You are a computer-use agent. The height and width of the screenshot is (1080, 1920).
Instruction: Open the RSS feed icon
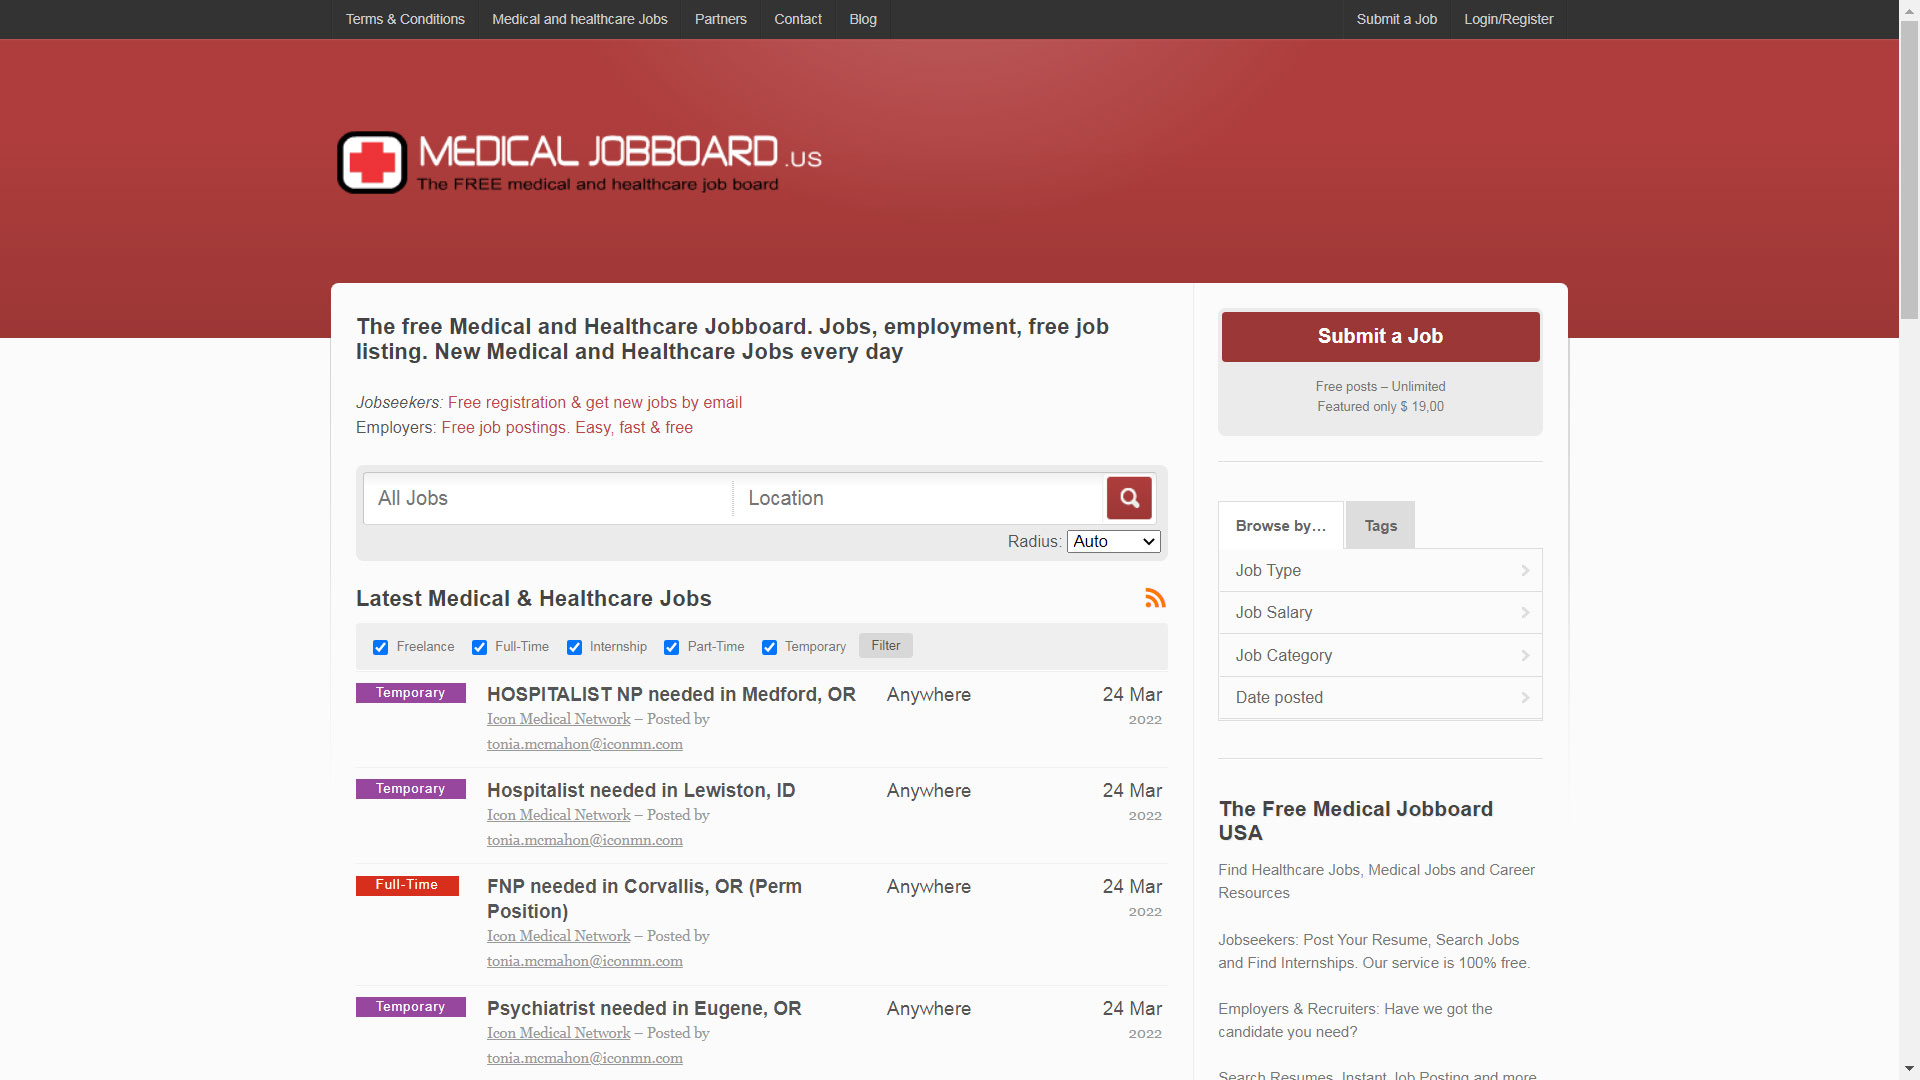(x=1155, y=597)
